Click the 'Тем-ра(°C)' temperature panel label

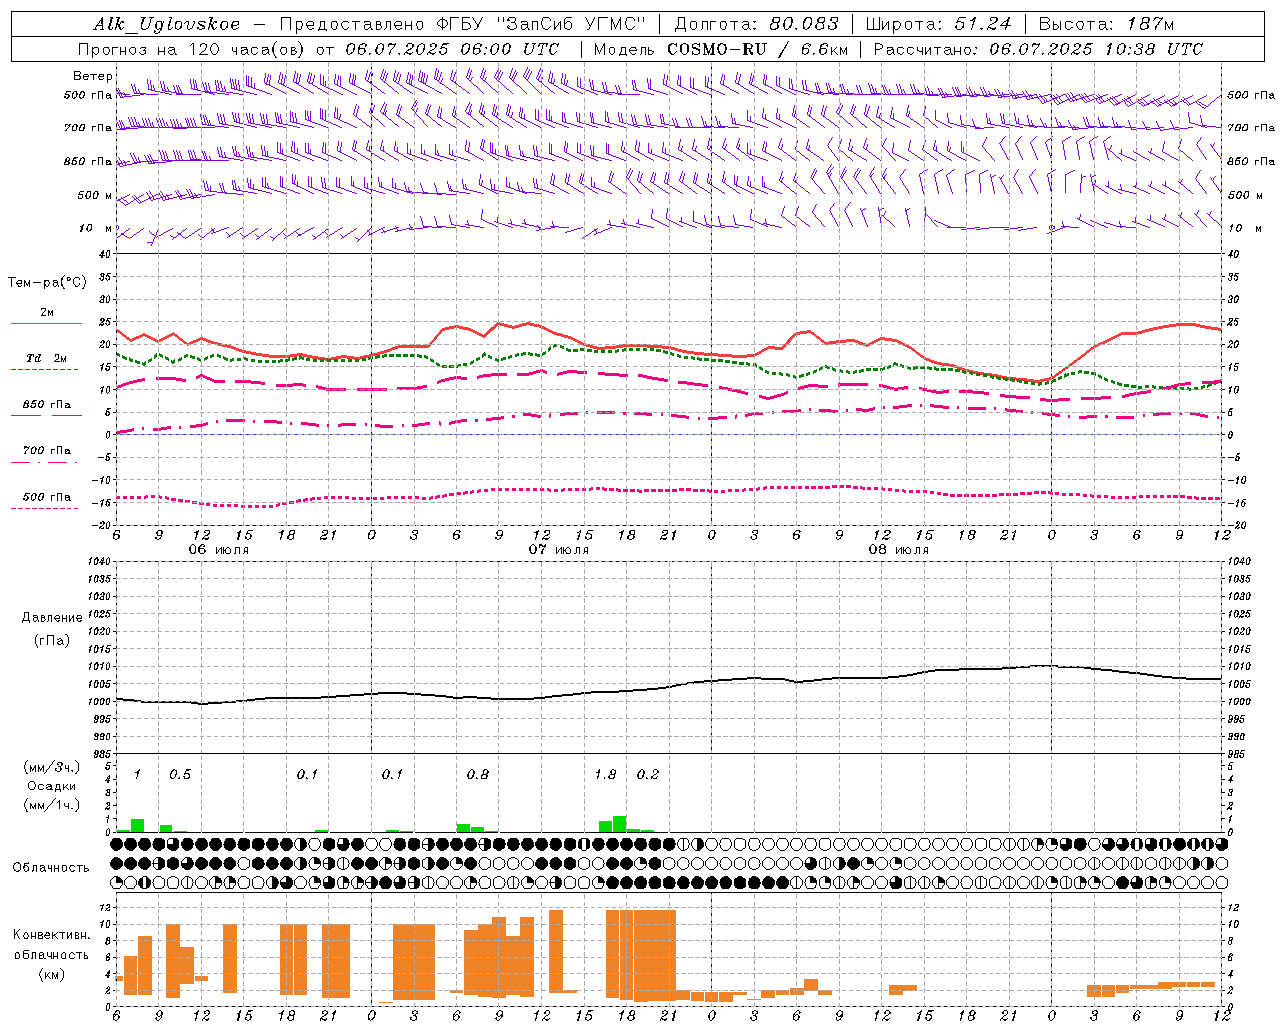pyautogui.click(x=47, y=283)
